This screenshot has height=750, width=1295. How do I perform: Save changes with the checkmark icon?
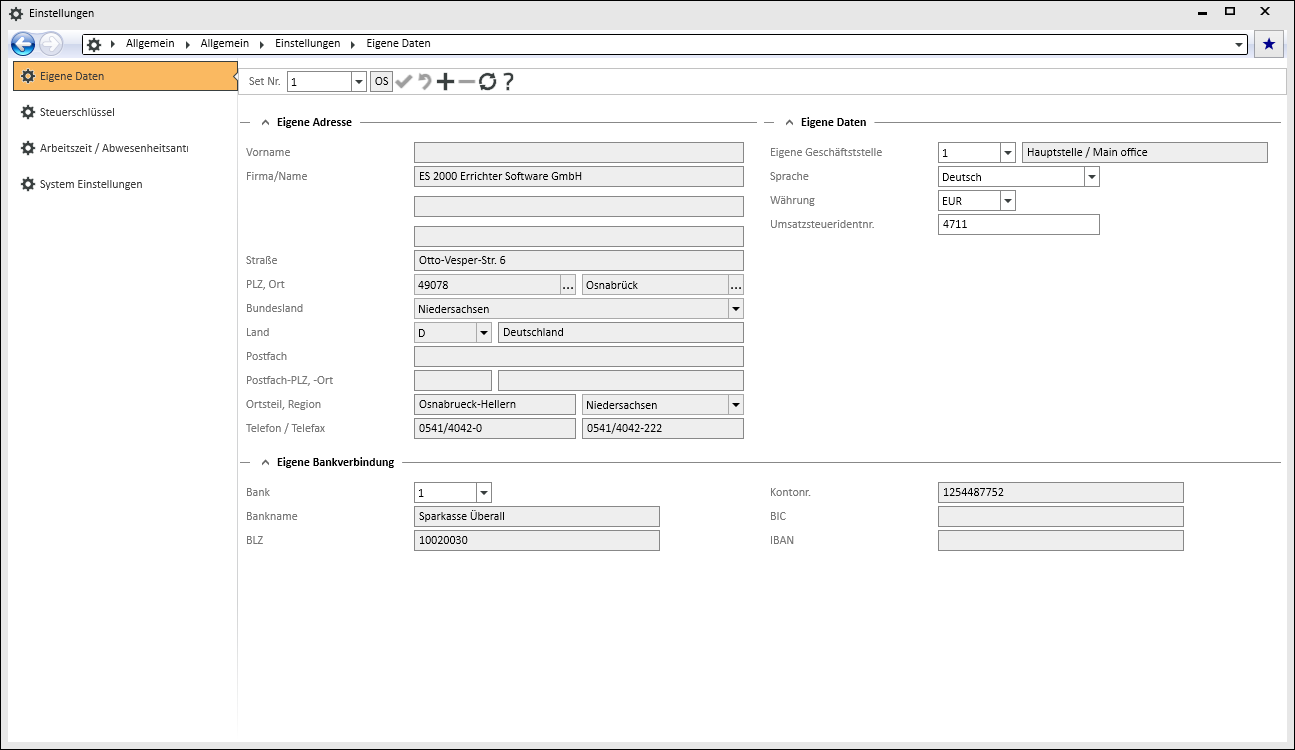coord(404,82)
